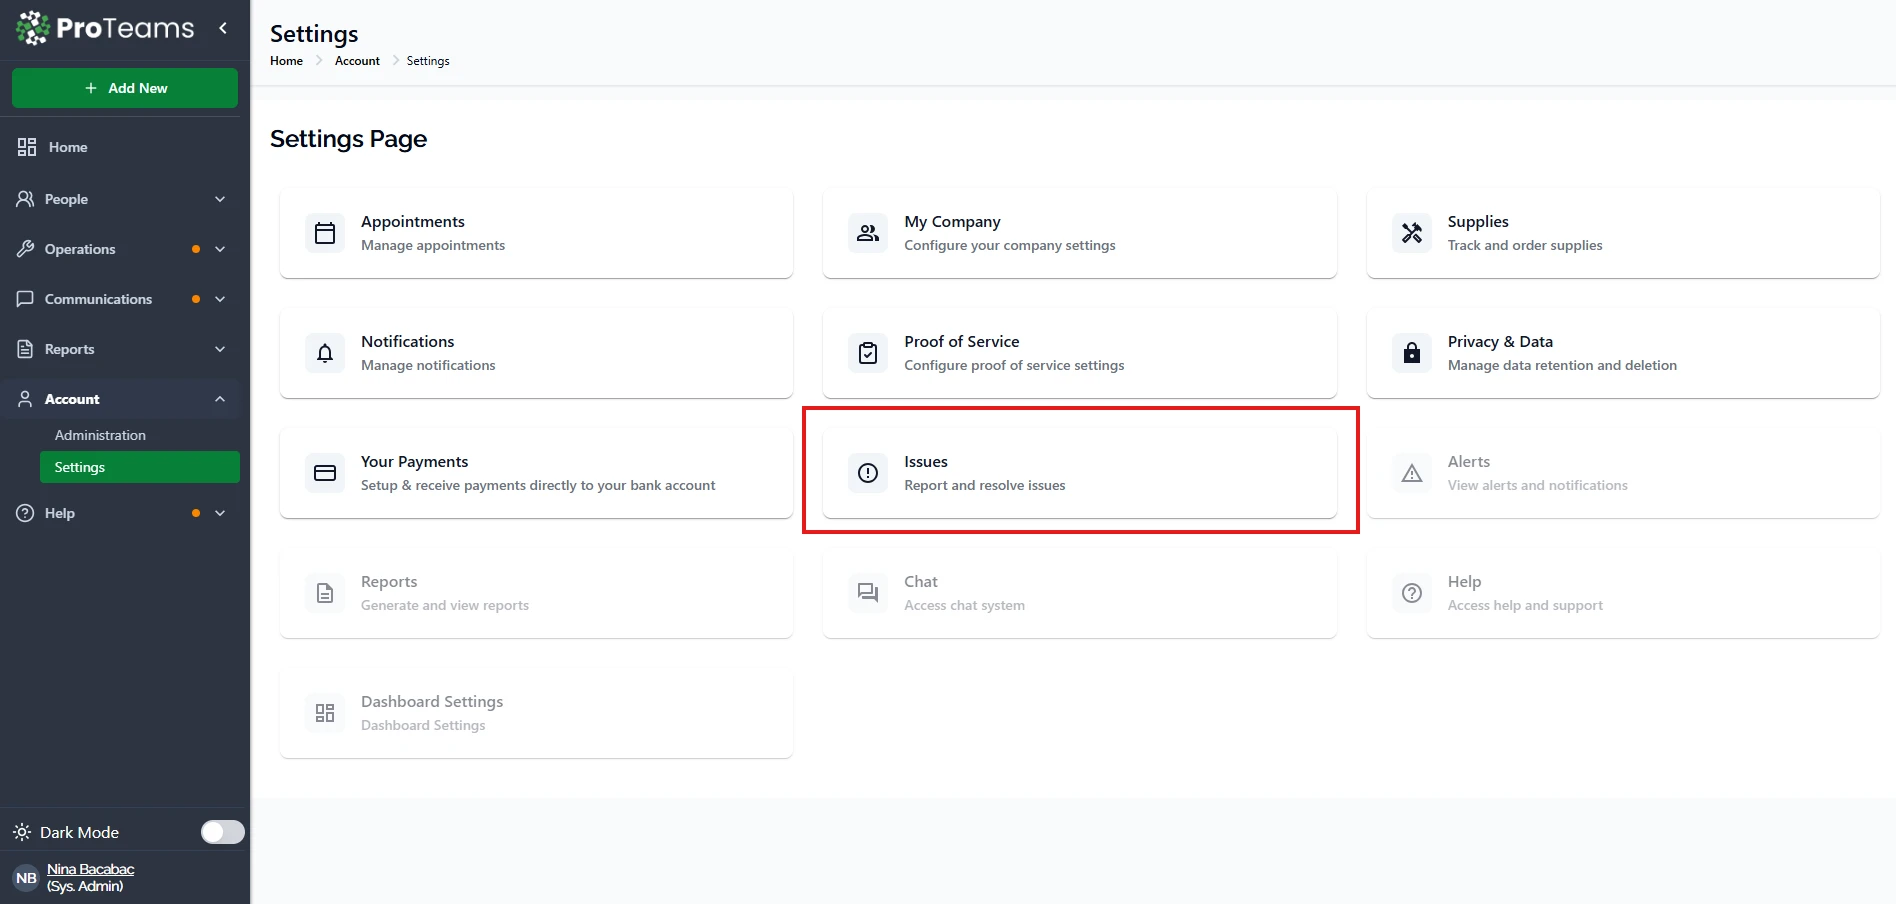Click the Supplies tools icon
This screenshot has width=1896, height=904.
coord(1411,233)
